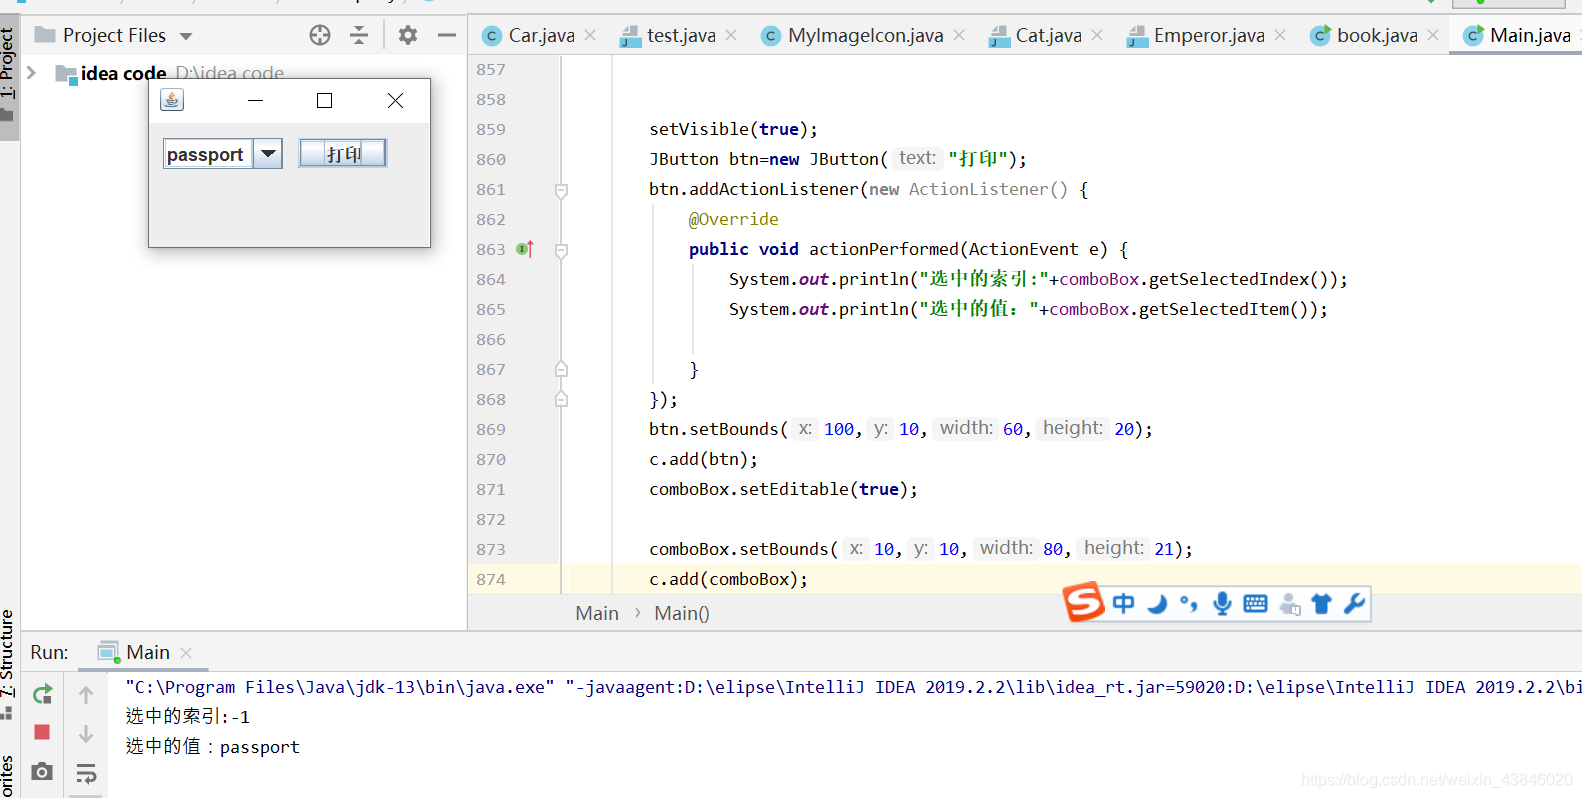Screen dimensions: 1582x798
Task: Click line number 874 in gutter
Action: pos(491,579)
